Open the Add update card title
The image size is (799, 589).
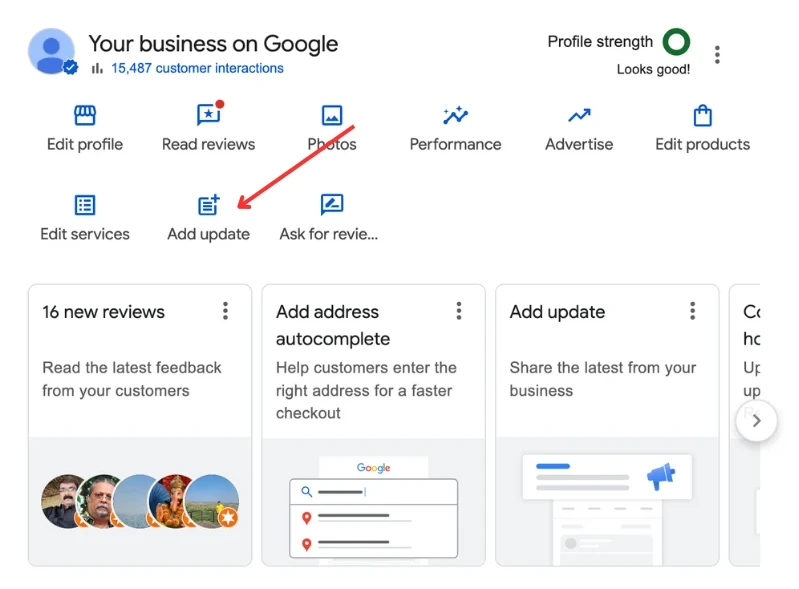pos(557,312)
